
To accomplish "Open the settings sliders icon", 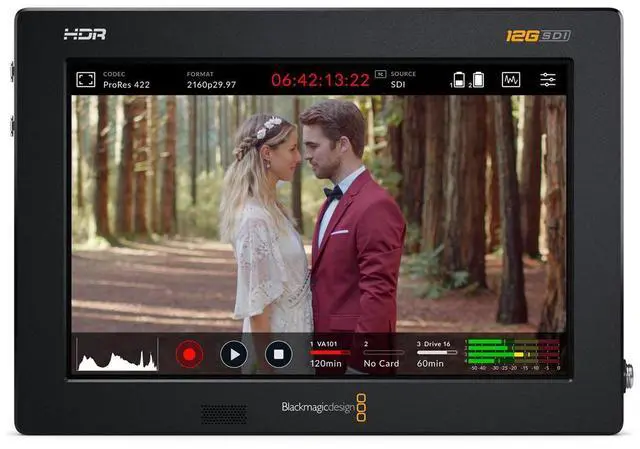I will click(x=548, y=79).
